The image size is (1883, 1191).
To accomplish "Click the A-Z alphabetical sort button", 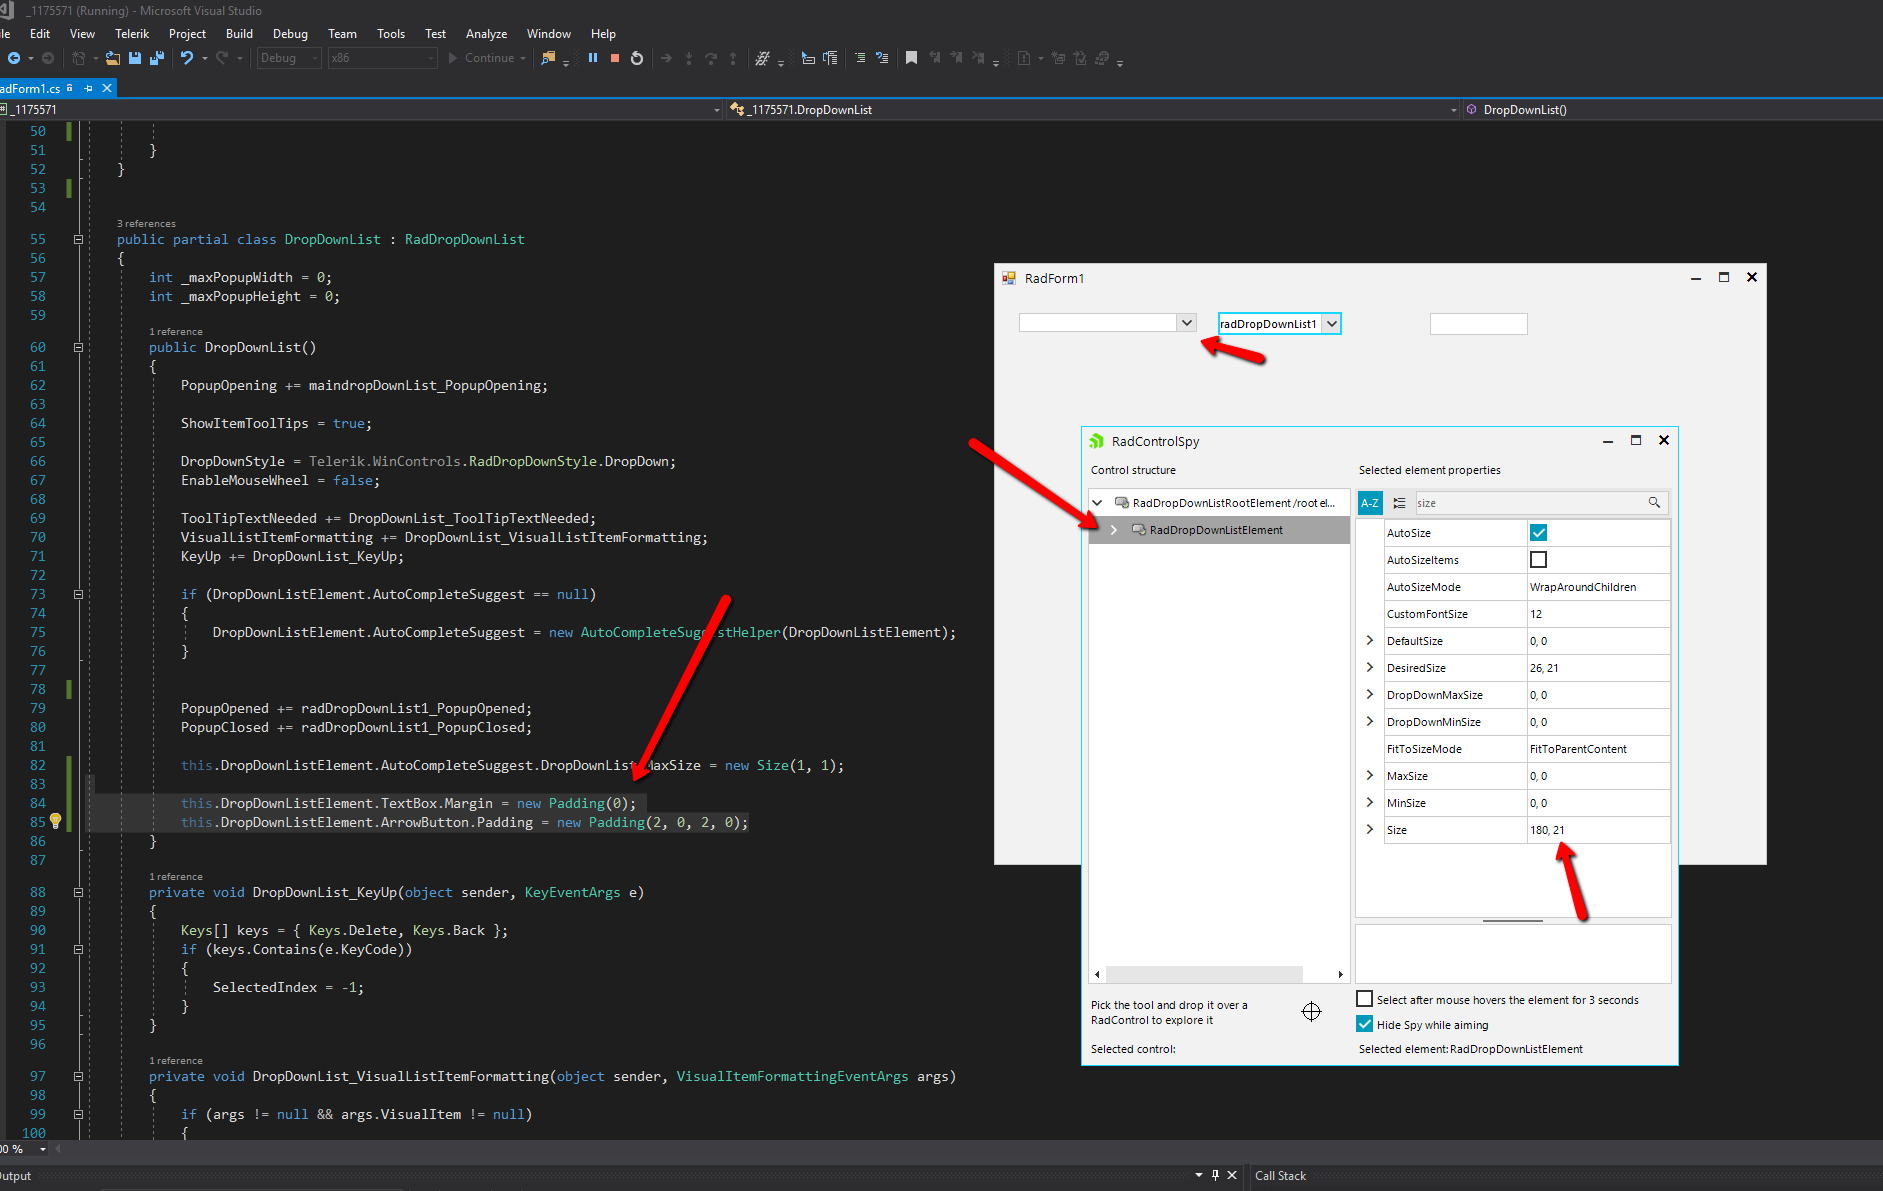I will [1370, 503].
